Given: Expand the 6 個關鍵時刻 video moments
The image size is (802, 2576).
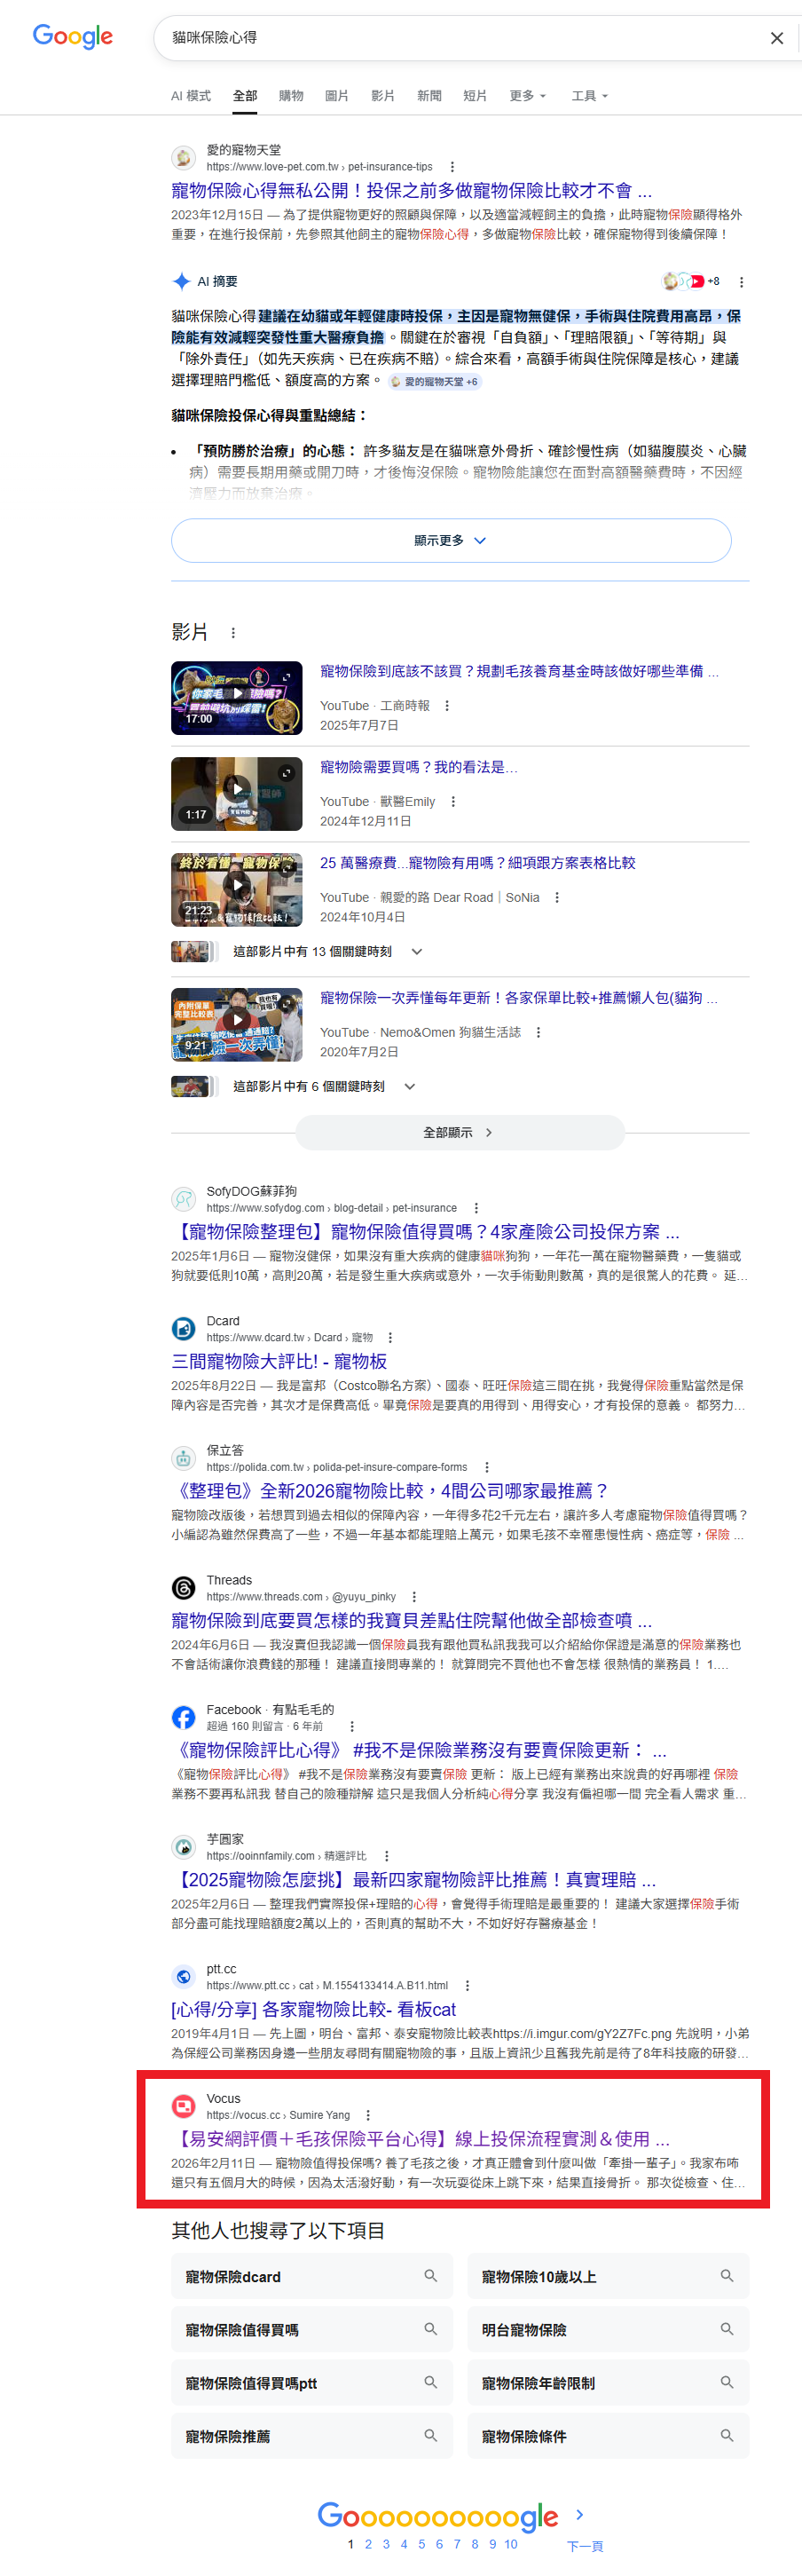Looking at the screenshot, I should tap(410, 1086).
